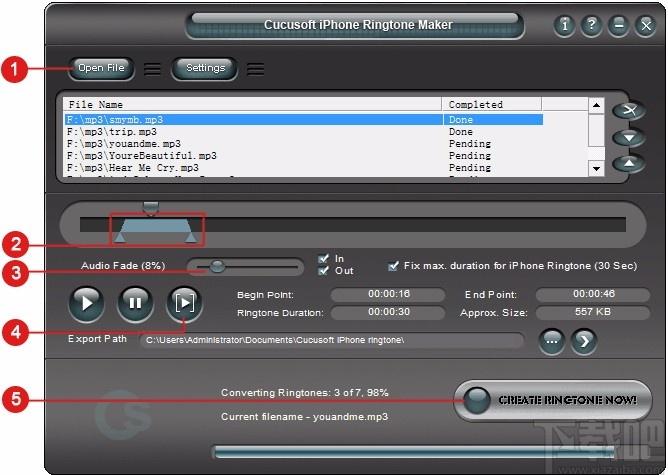
Task: Click the Play button
Action: tap(86, 303)
